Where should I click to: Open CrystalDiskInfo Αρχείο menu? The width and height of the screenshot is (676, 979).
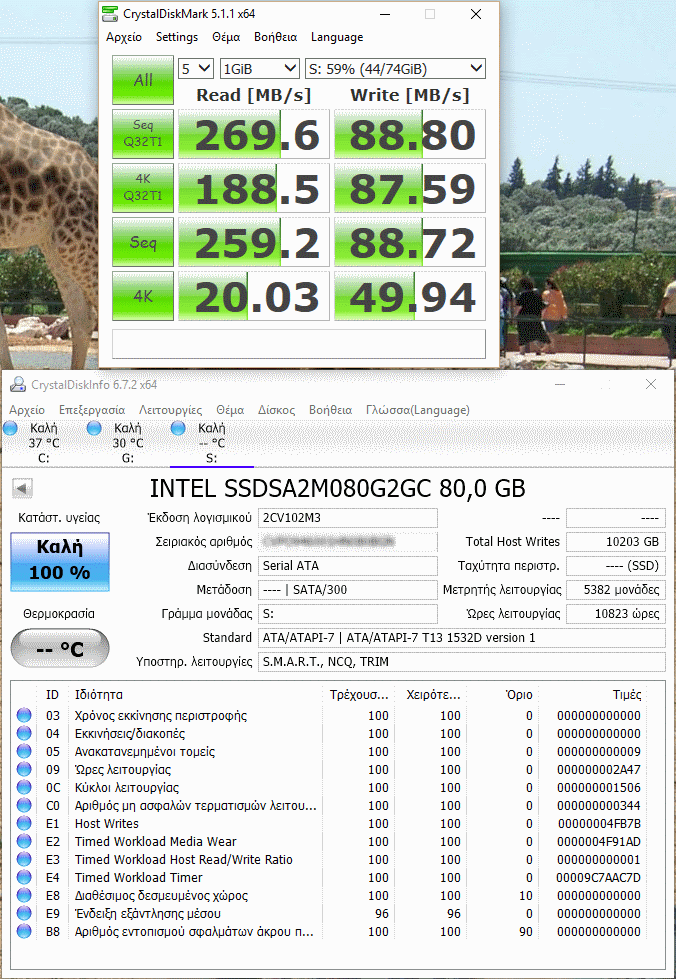pyautogui.click(x=27, y=410)
